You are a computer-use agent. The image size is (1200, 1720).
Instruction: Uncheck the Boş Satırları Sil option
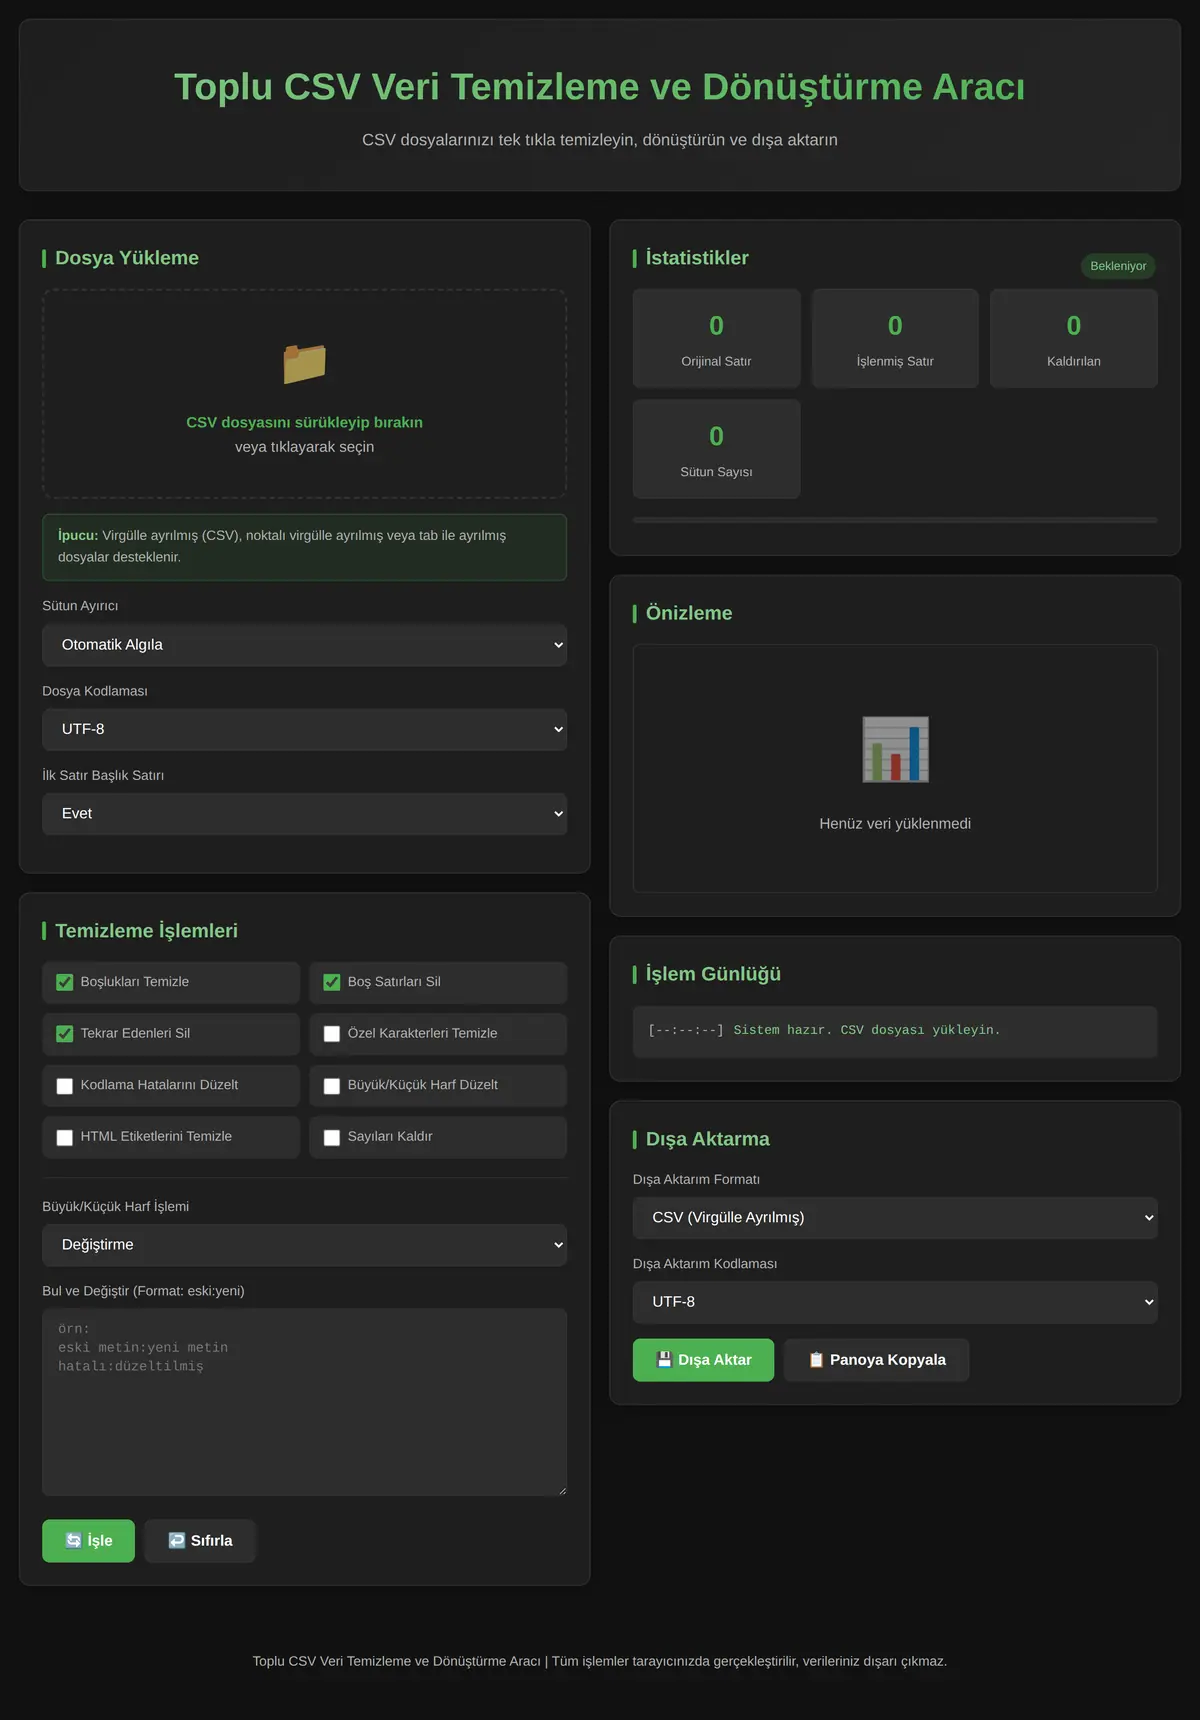332,982
